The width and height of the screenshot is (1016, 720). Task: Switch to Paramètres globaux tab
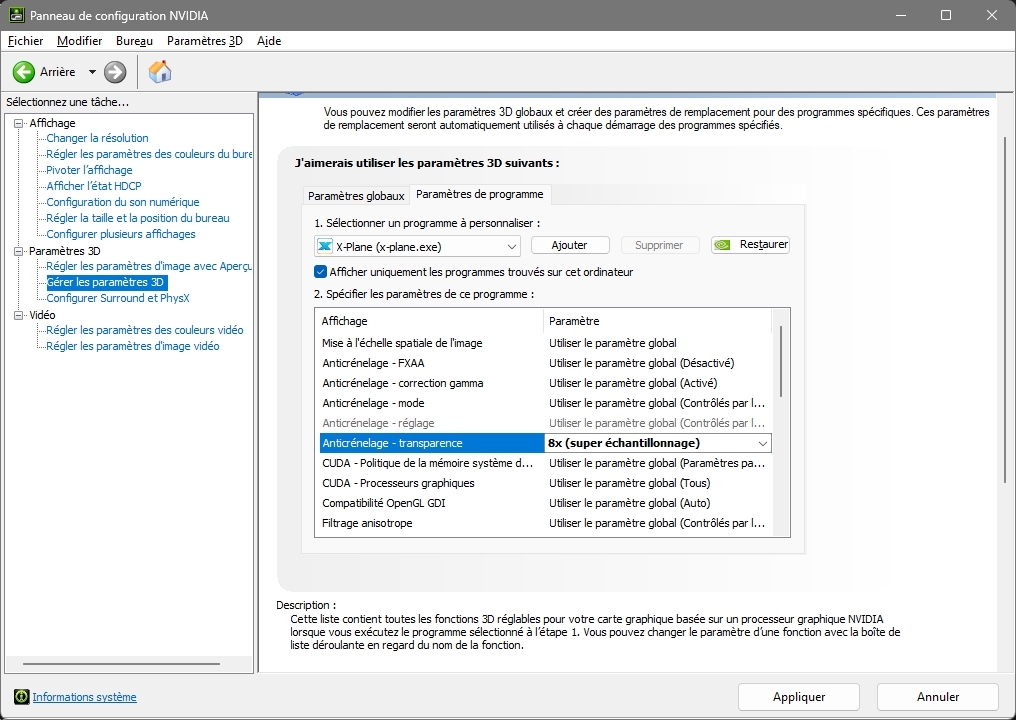tap(356, 196)
